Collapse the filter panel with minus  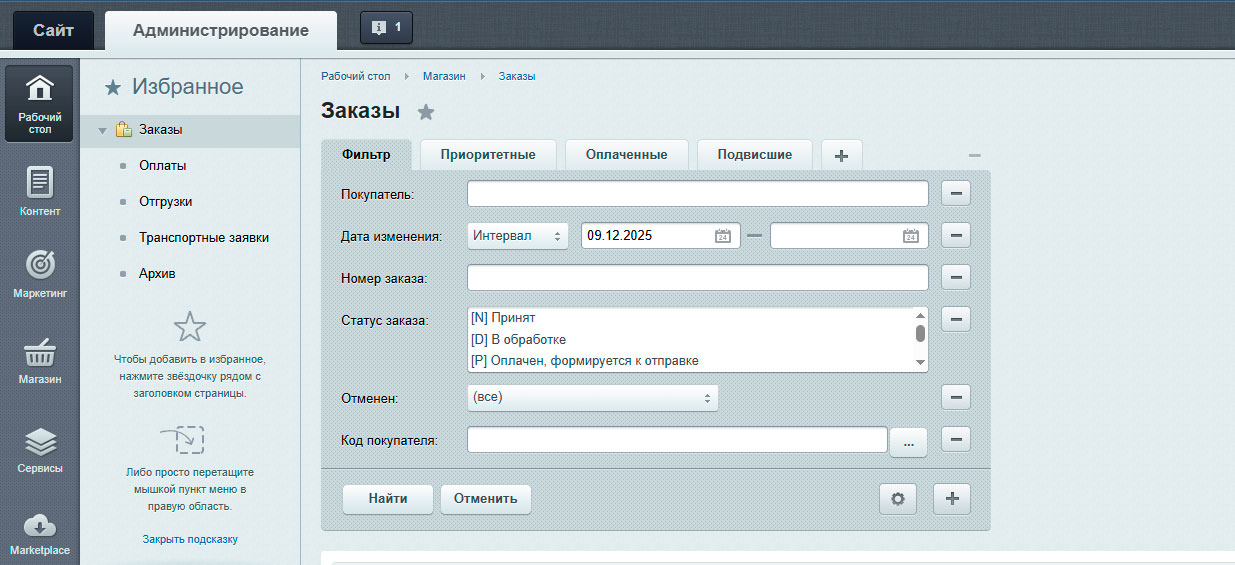tap(974, 156)
